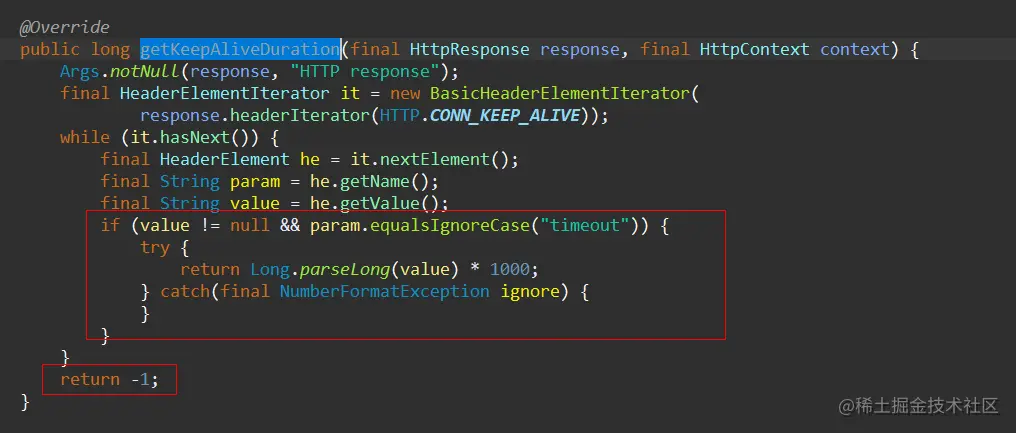This screenshot has width=1016, height=433.
Task: Click the Long class reference
Action: pyautogui.click(x=270, y=269)
